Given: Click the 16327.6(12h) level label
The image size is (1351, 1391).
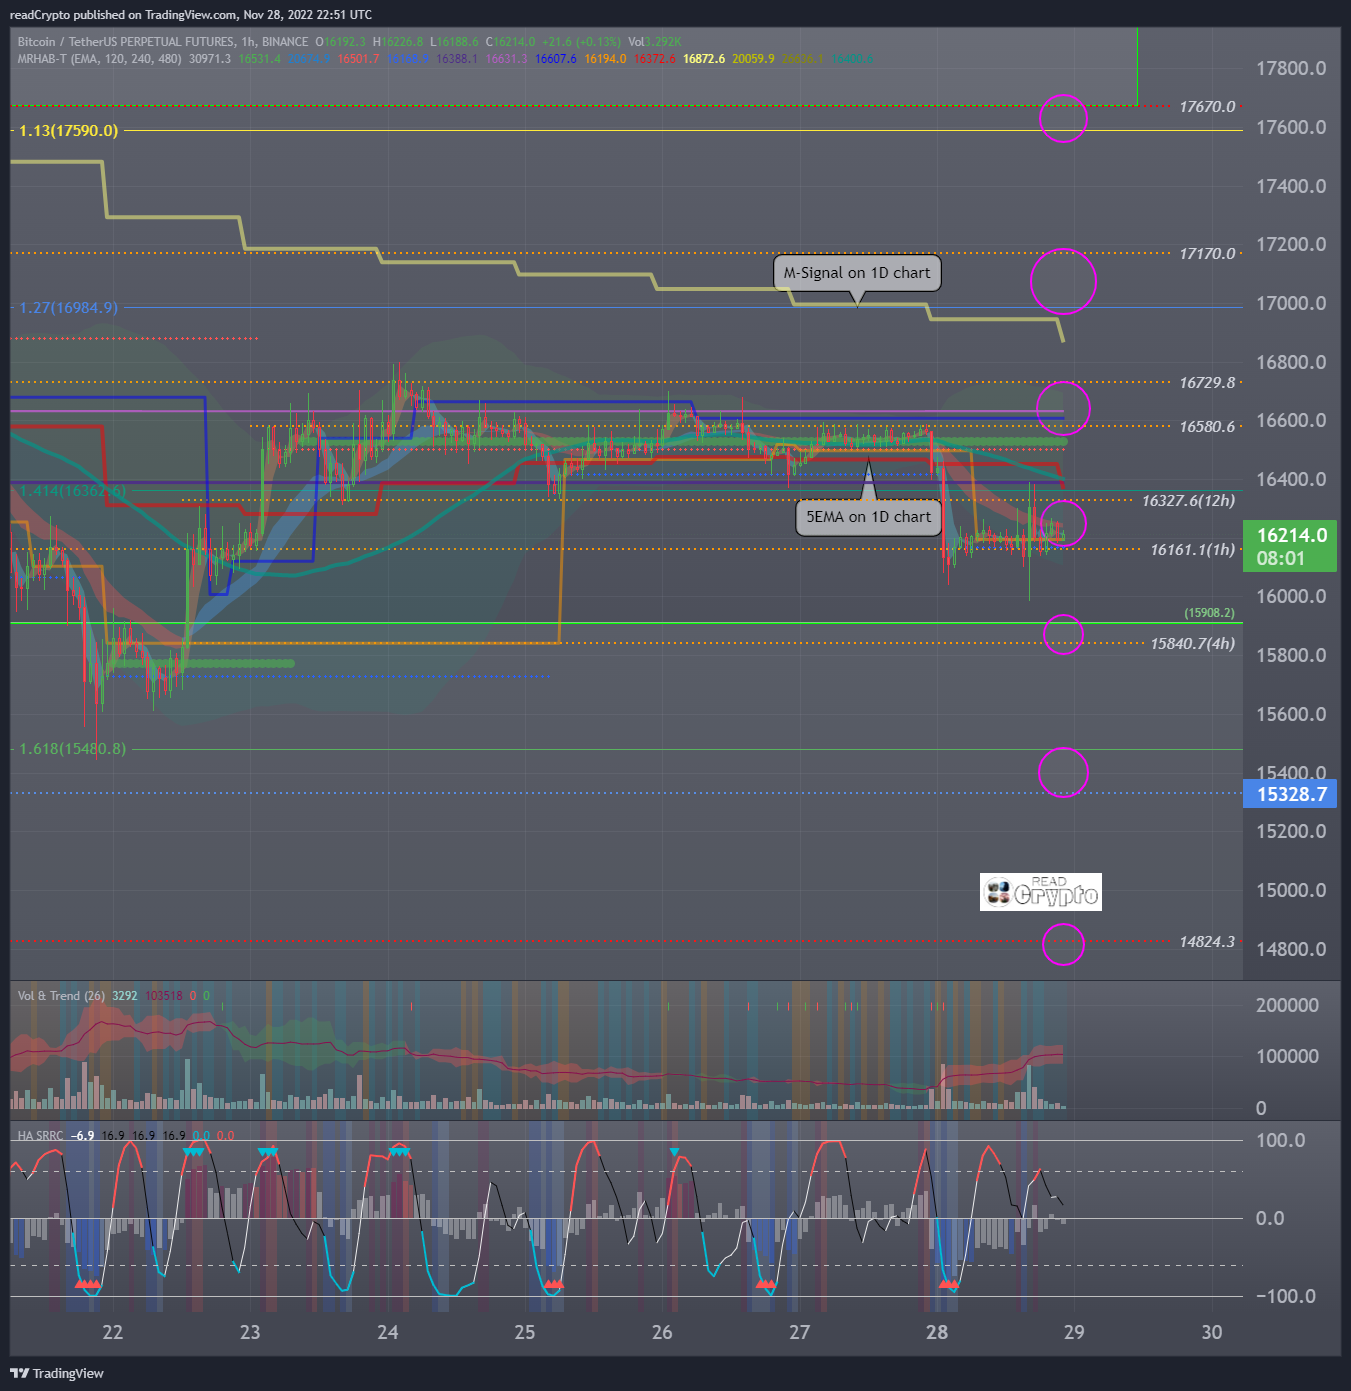Looking at the screenshot, I should (1188, 501).
